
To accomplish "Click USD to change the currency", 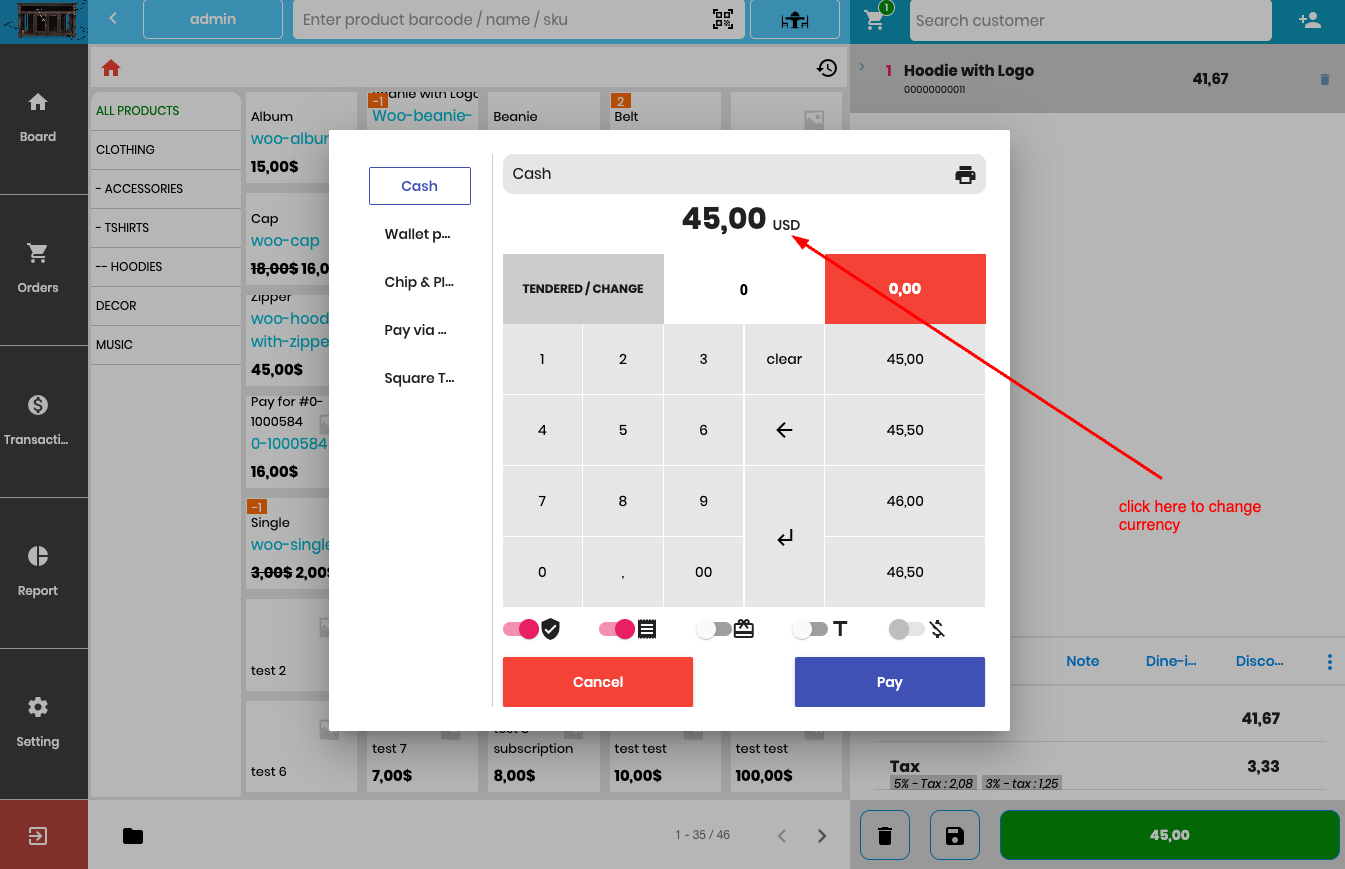I will coord(786,225).
